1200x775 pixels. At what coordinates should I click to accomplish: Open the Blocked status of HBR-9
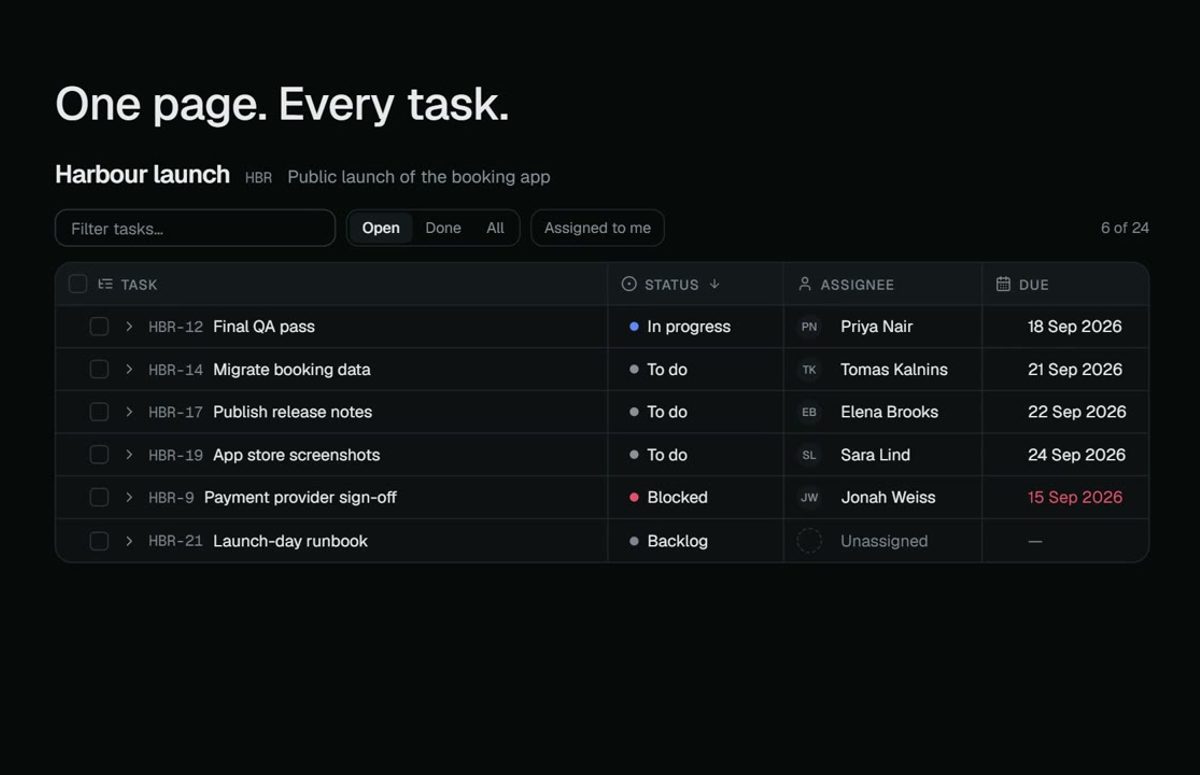(x=668, y=497)
